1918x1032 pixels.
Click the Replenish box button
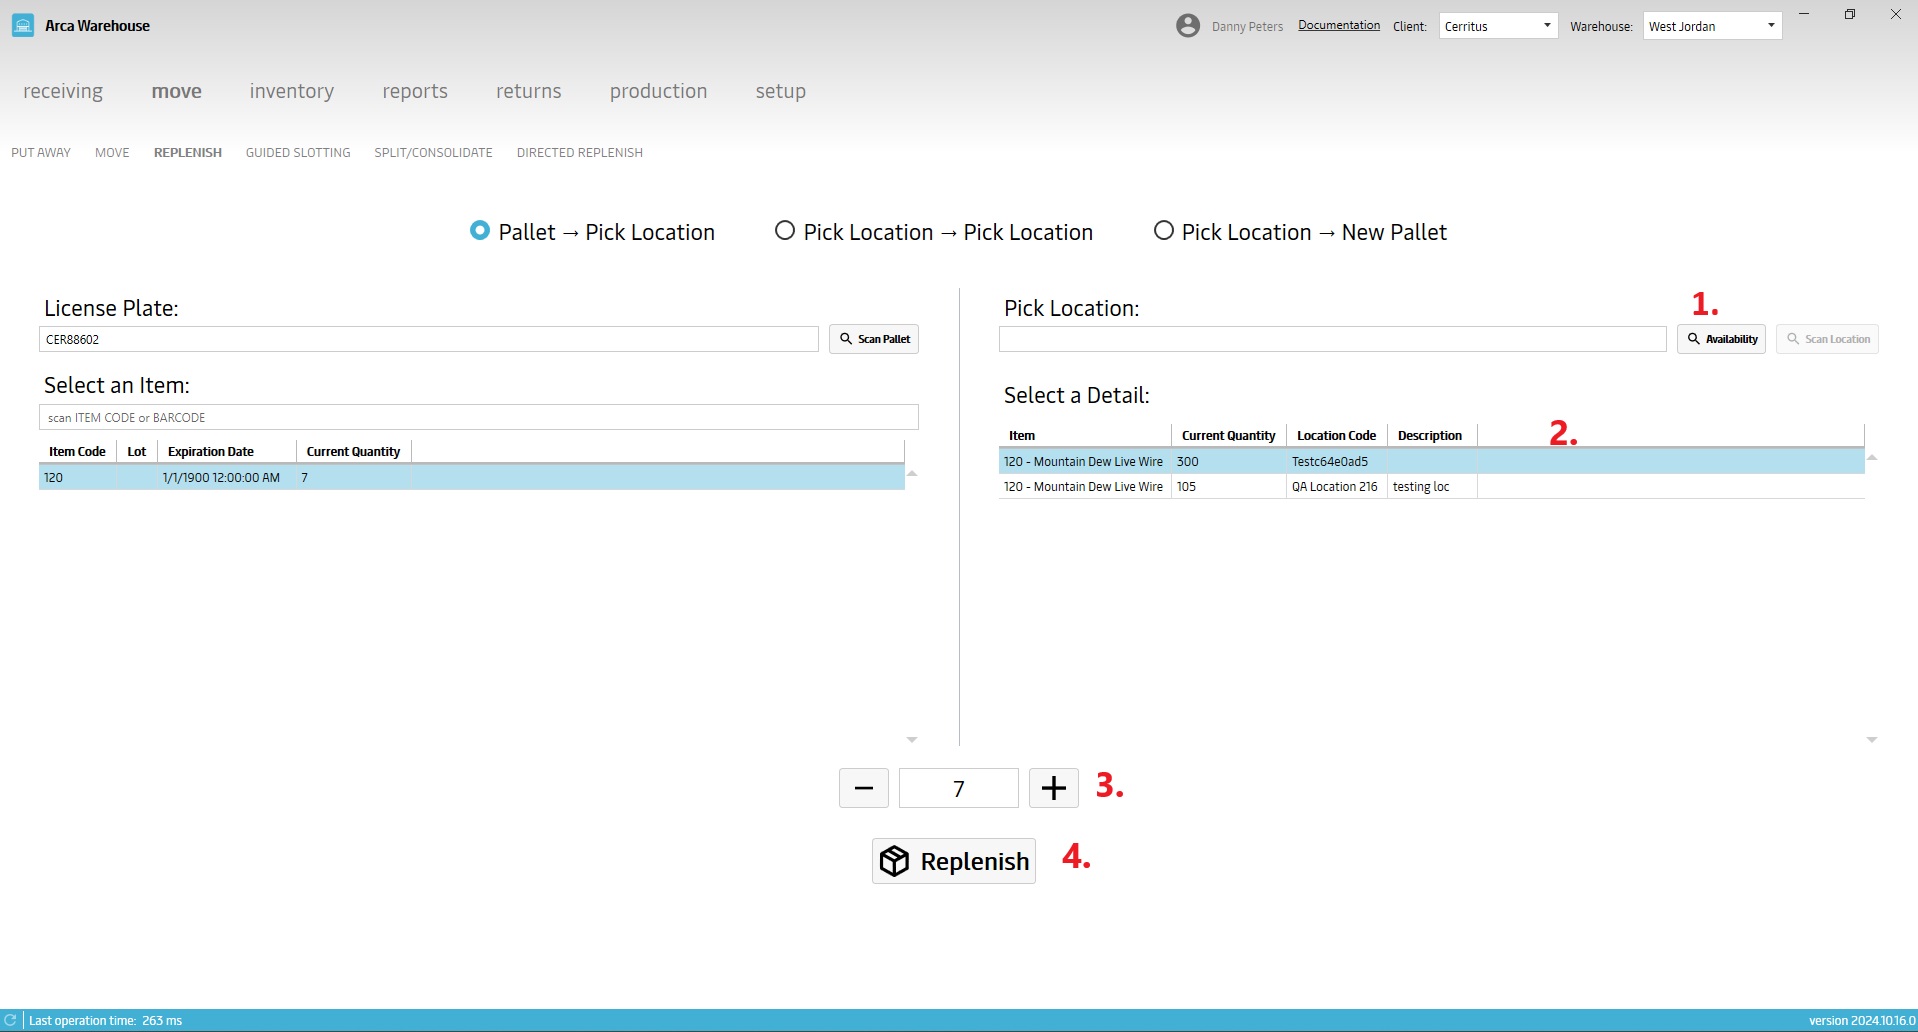(953, 861)
